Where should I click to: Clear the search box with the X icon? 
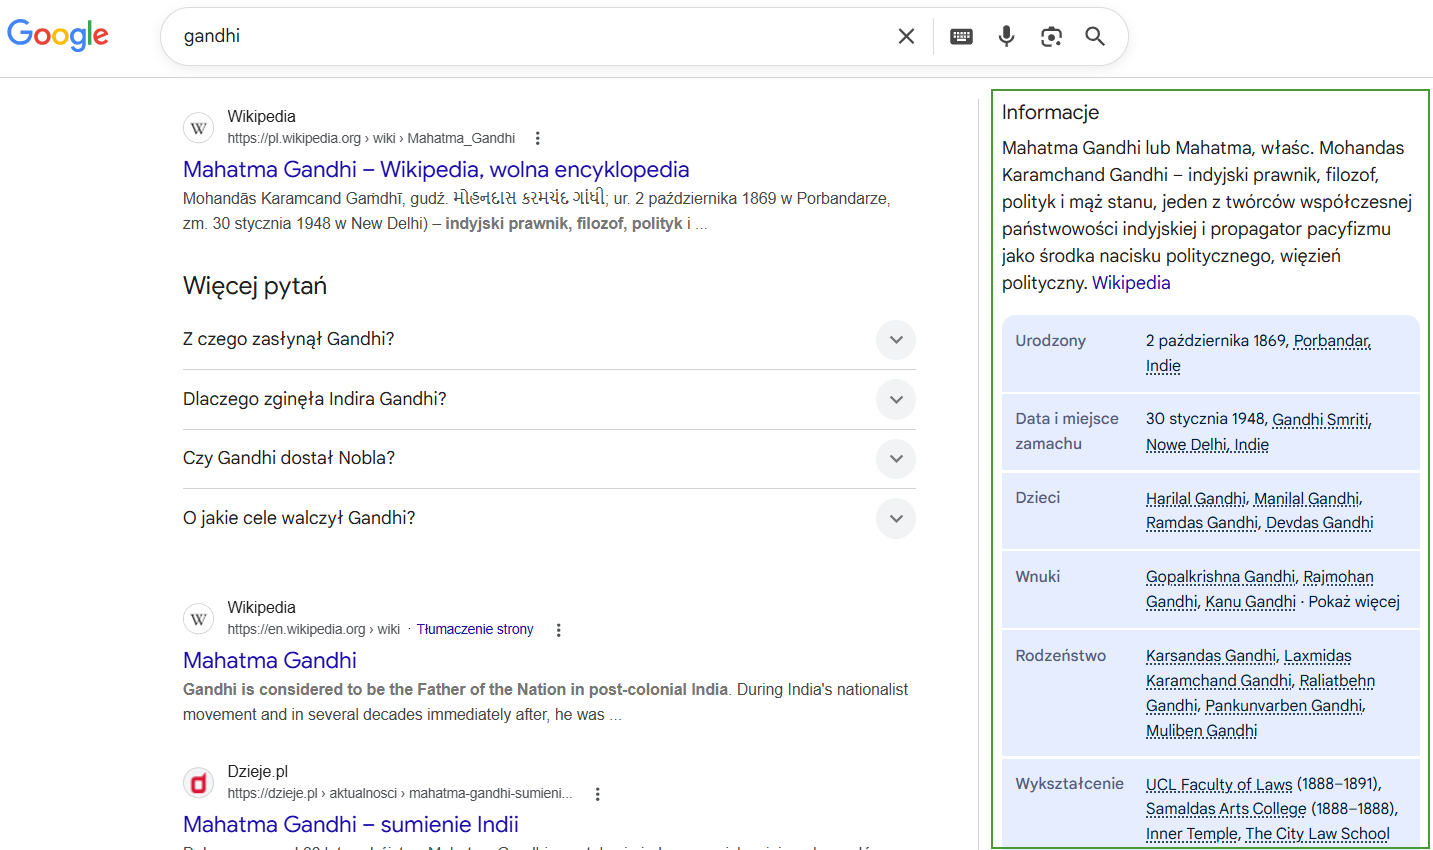pyautogui.click(x=906, y=36)
